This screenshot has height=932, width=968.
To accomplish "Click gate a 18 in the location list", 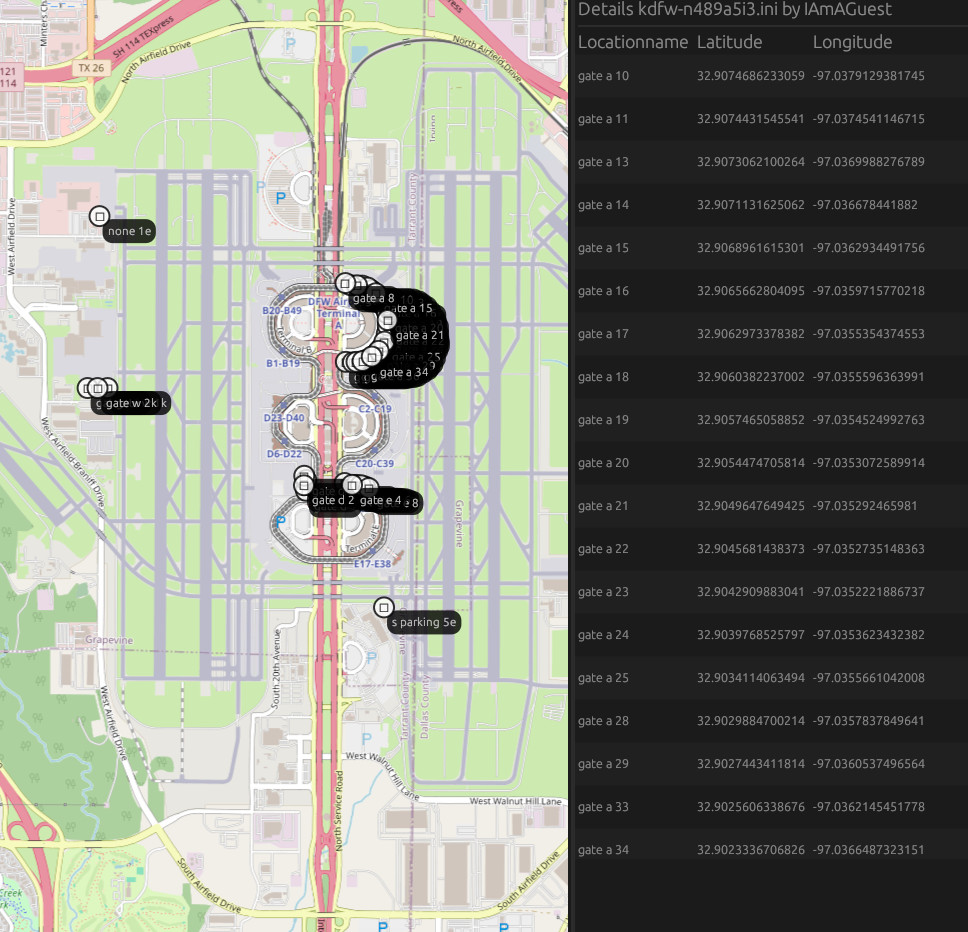I will point(772,377).
